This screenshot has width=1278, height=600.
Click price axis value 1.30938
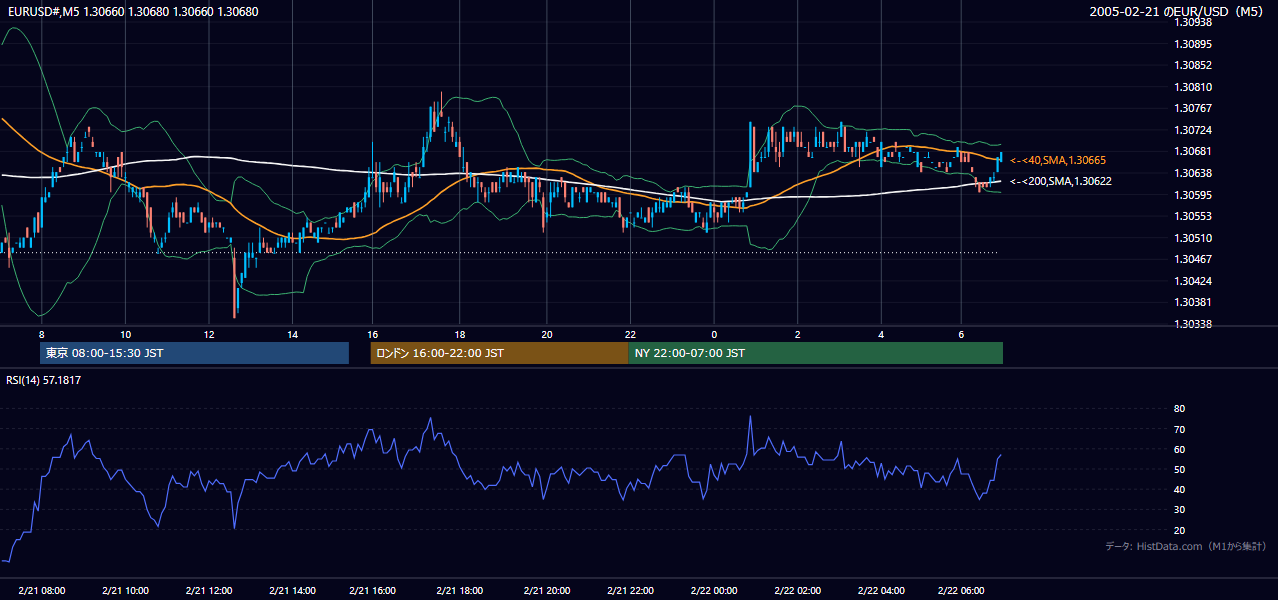1193,22
